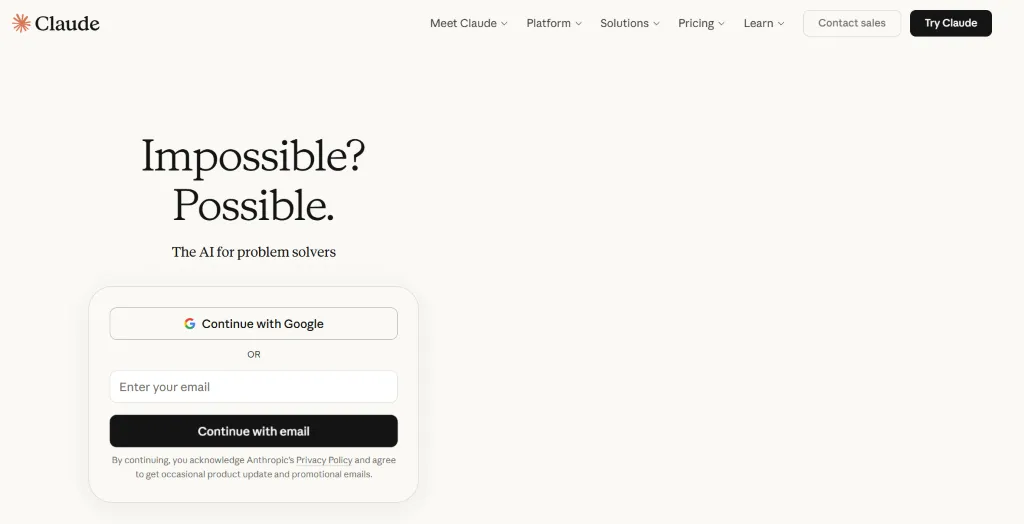Open the Learn menu
The image size is (1024, 524).
(758, 23)
